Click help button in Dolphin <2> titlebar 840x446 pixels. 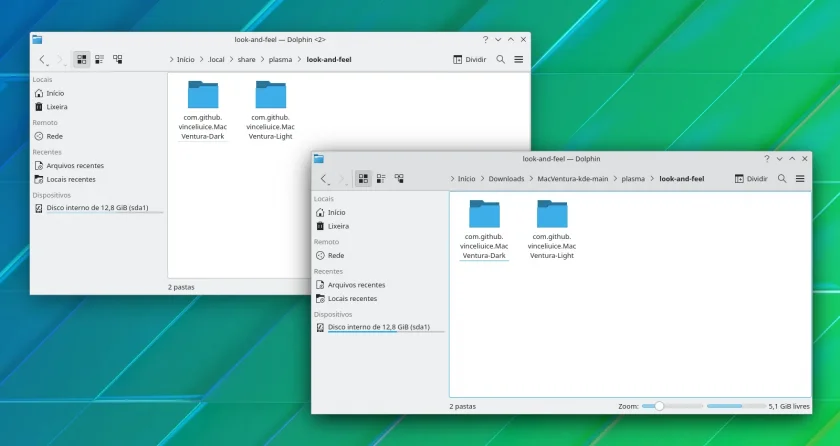485,40
